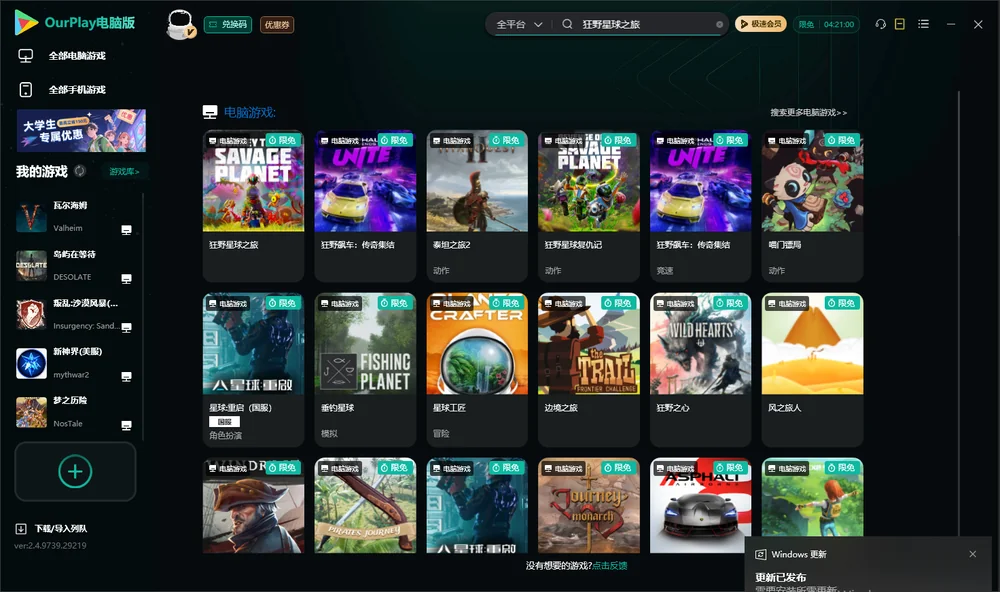
Task: Click the customer service headset icon
Action: [x=880, y=24]
